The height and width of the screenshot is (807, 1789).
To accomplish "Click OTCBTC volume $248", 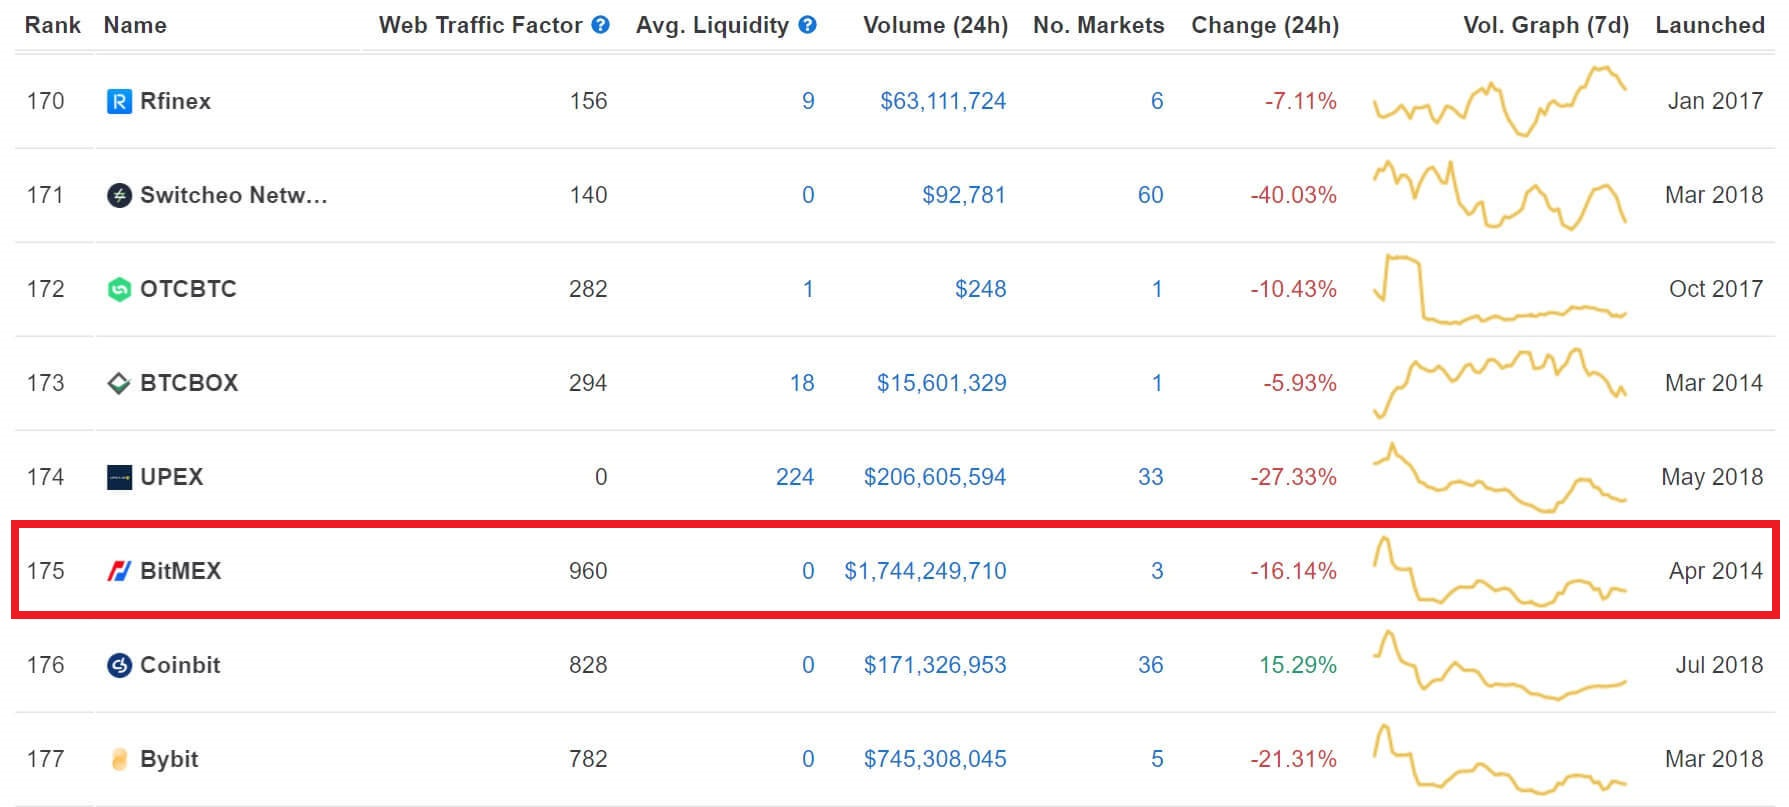I will (x=980, y=289).
